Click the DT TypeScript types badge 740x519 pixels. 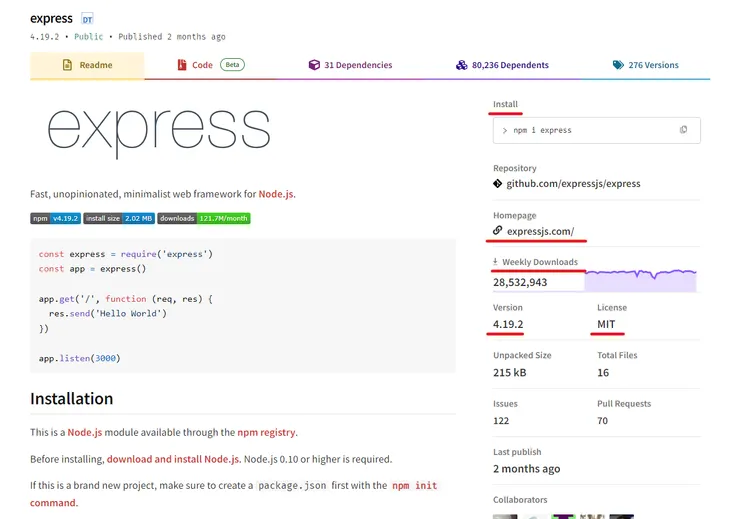tap(87, 19)
